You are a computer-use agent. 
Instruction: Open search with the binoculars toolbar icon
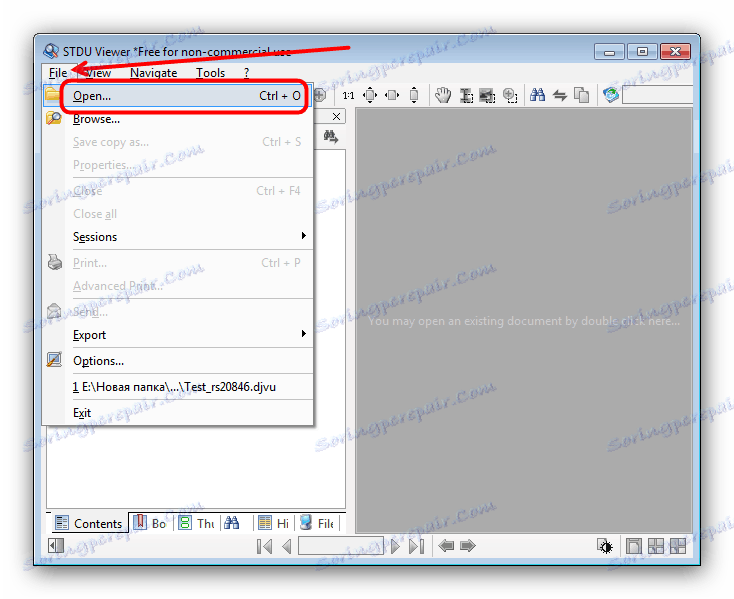537,95
